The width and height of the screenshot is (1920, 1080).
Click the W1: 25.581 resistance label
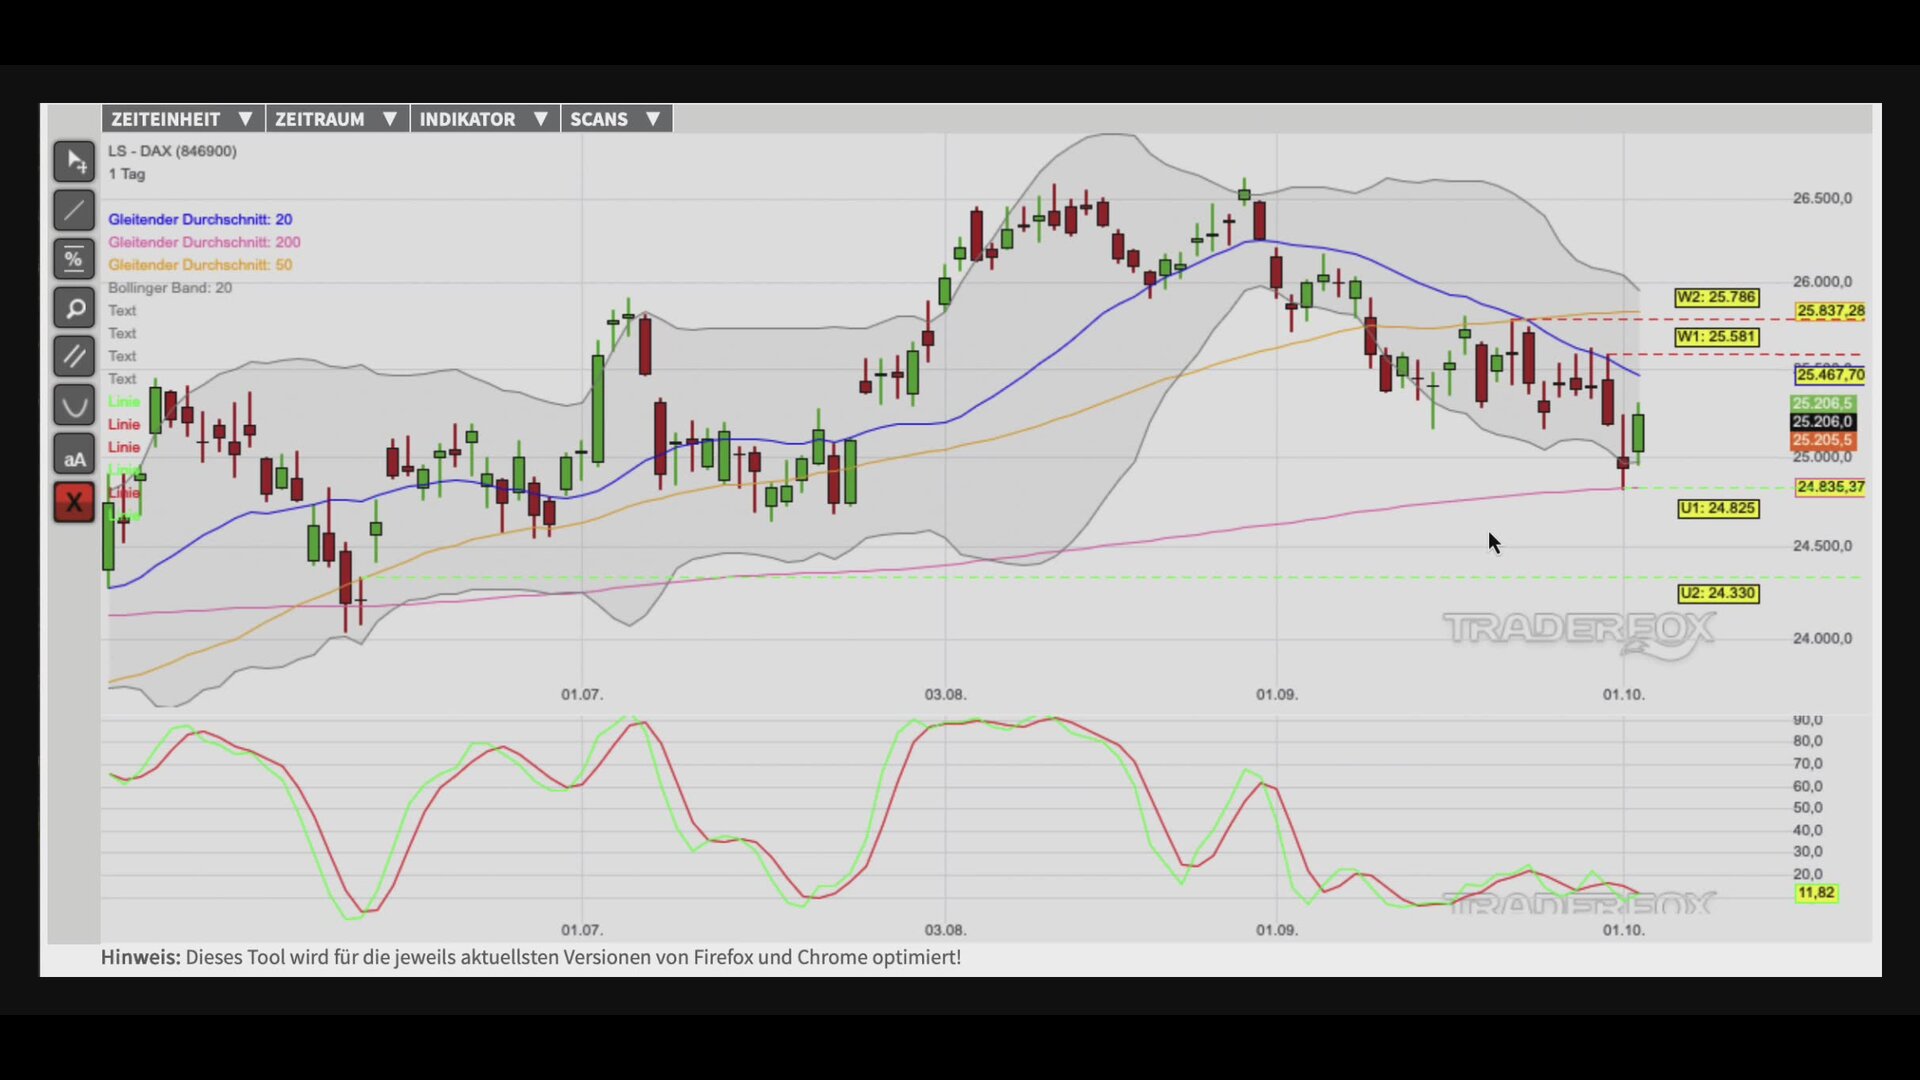(1716, 337)
